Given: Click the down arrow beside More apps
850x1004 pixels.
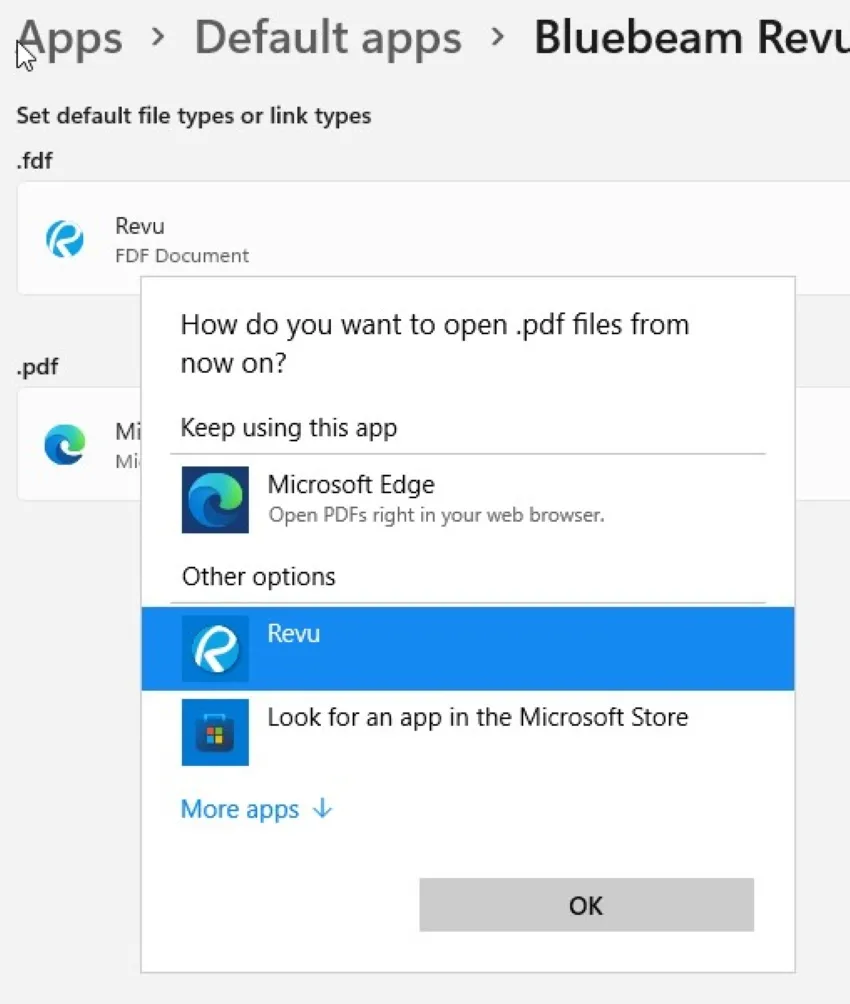Looking at the screenshot, I should tap(322, 809).
